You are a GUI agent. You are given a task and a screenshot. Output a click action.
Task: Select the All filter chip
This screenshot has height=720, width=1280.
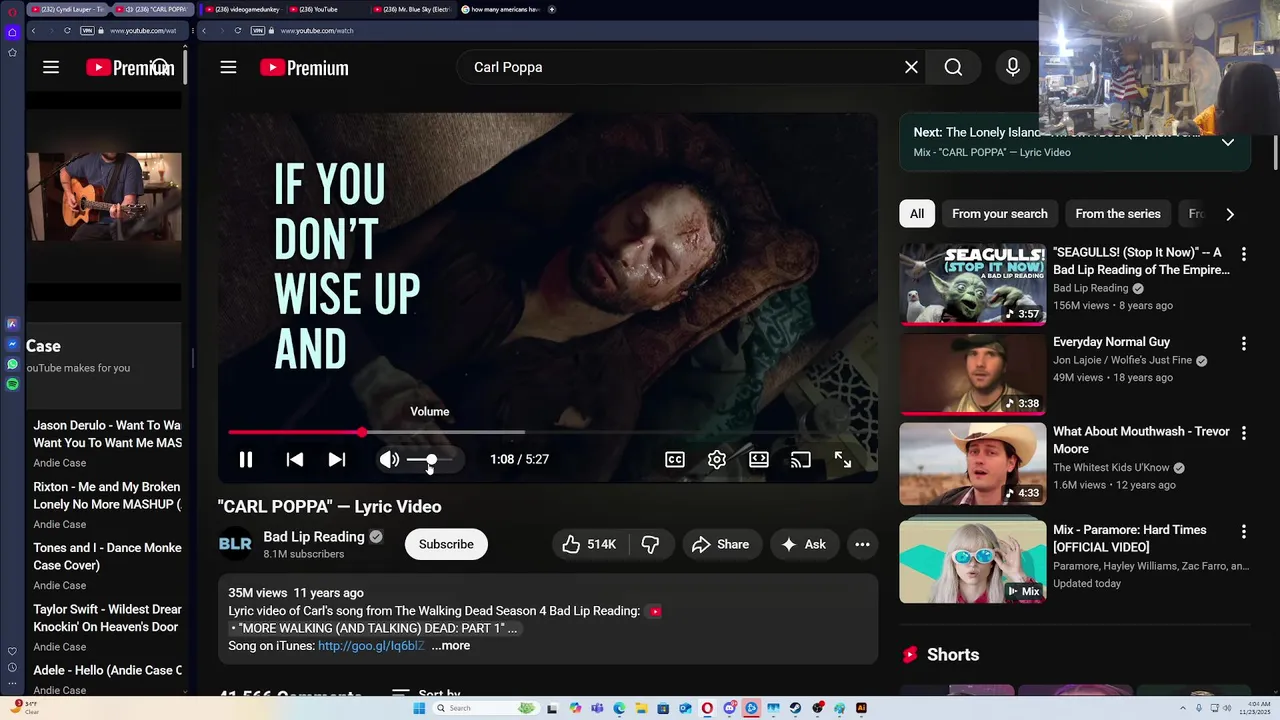click(x=917, y=214)
